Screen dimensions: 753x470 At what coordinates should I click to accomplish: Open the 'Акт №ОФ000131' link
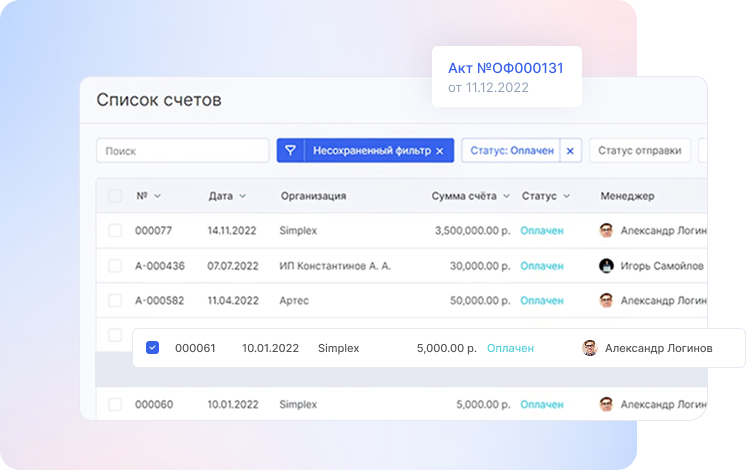[x=505, y=68]
